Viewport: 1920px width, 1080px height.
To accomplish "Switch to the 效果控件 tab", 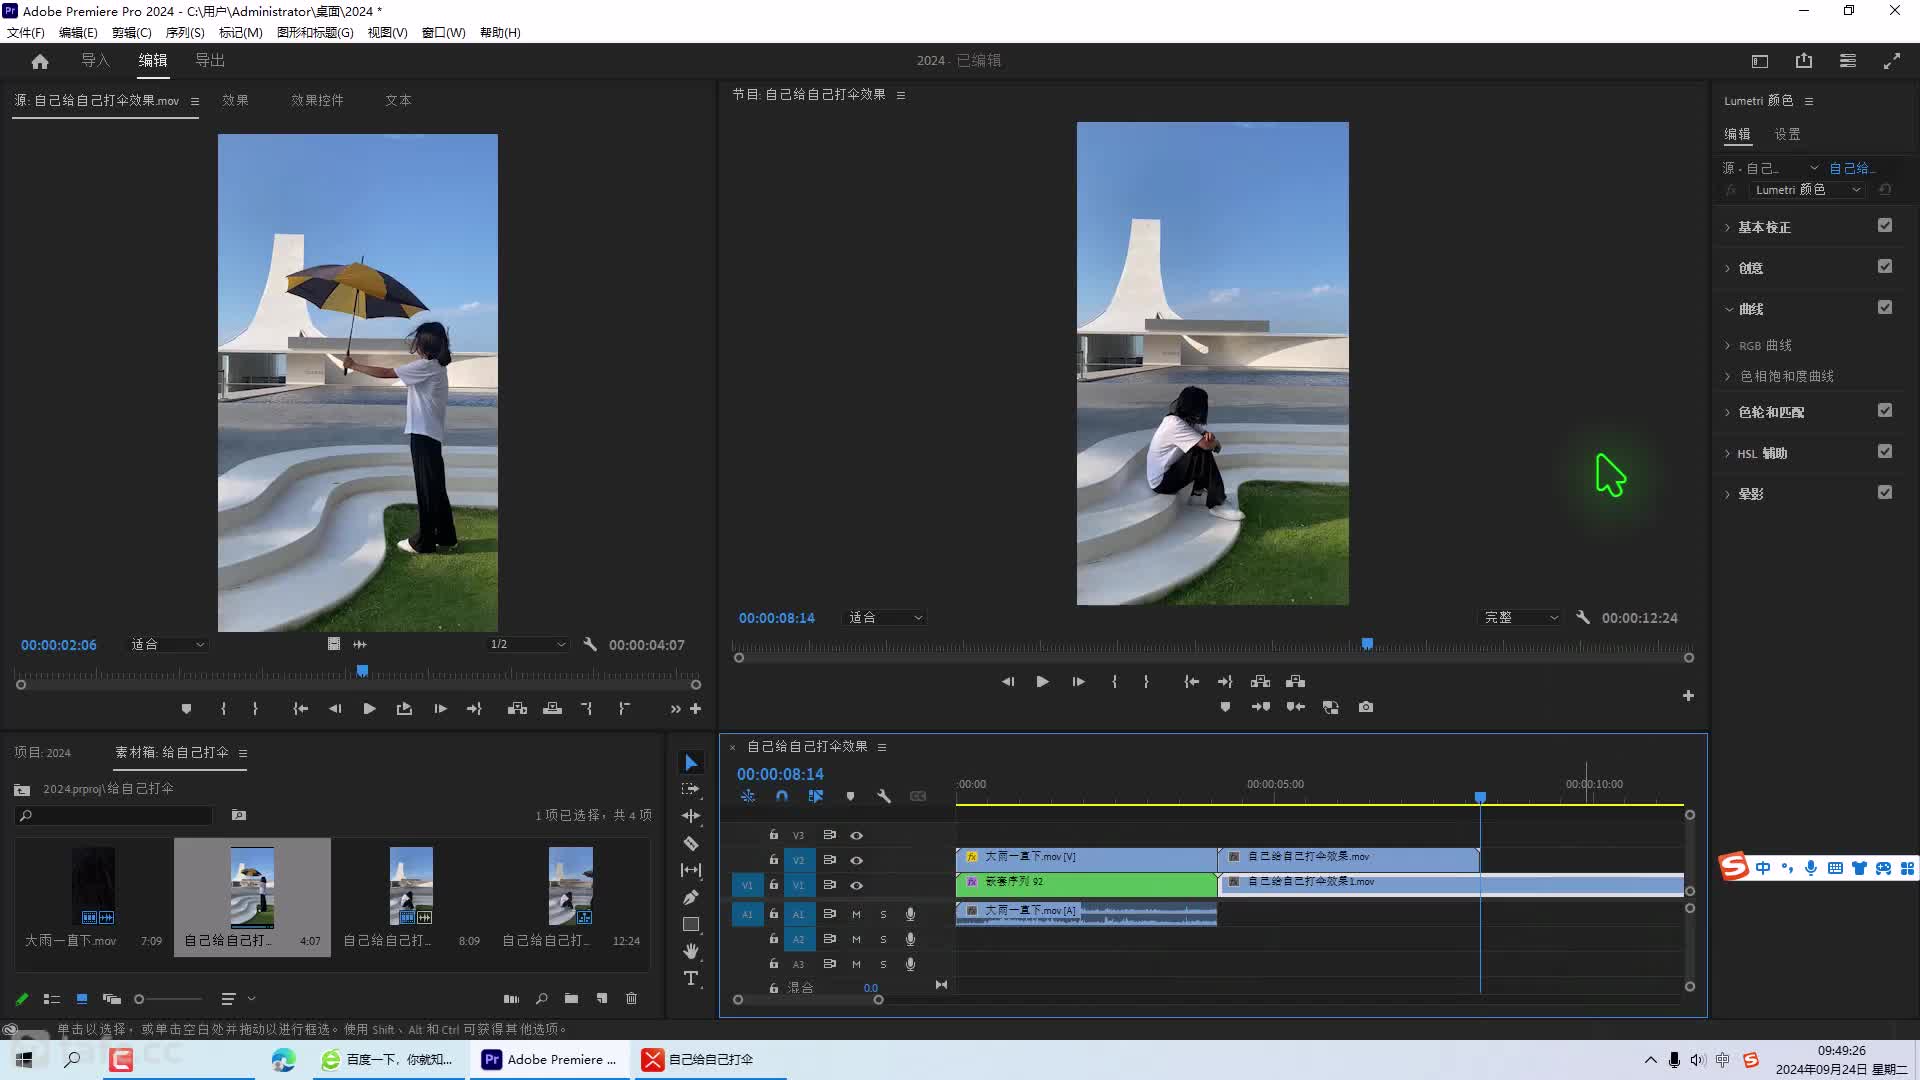I will click(x=317, y=101).
